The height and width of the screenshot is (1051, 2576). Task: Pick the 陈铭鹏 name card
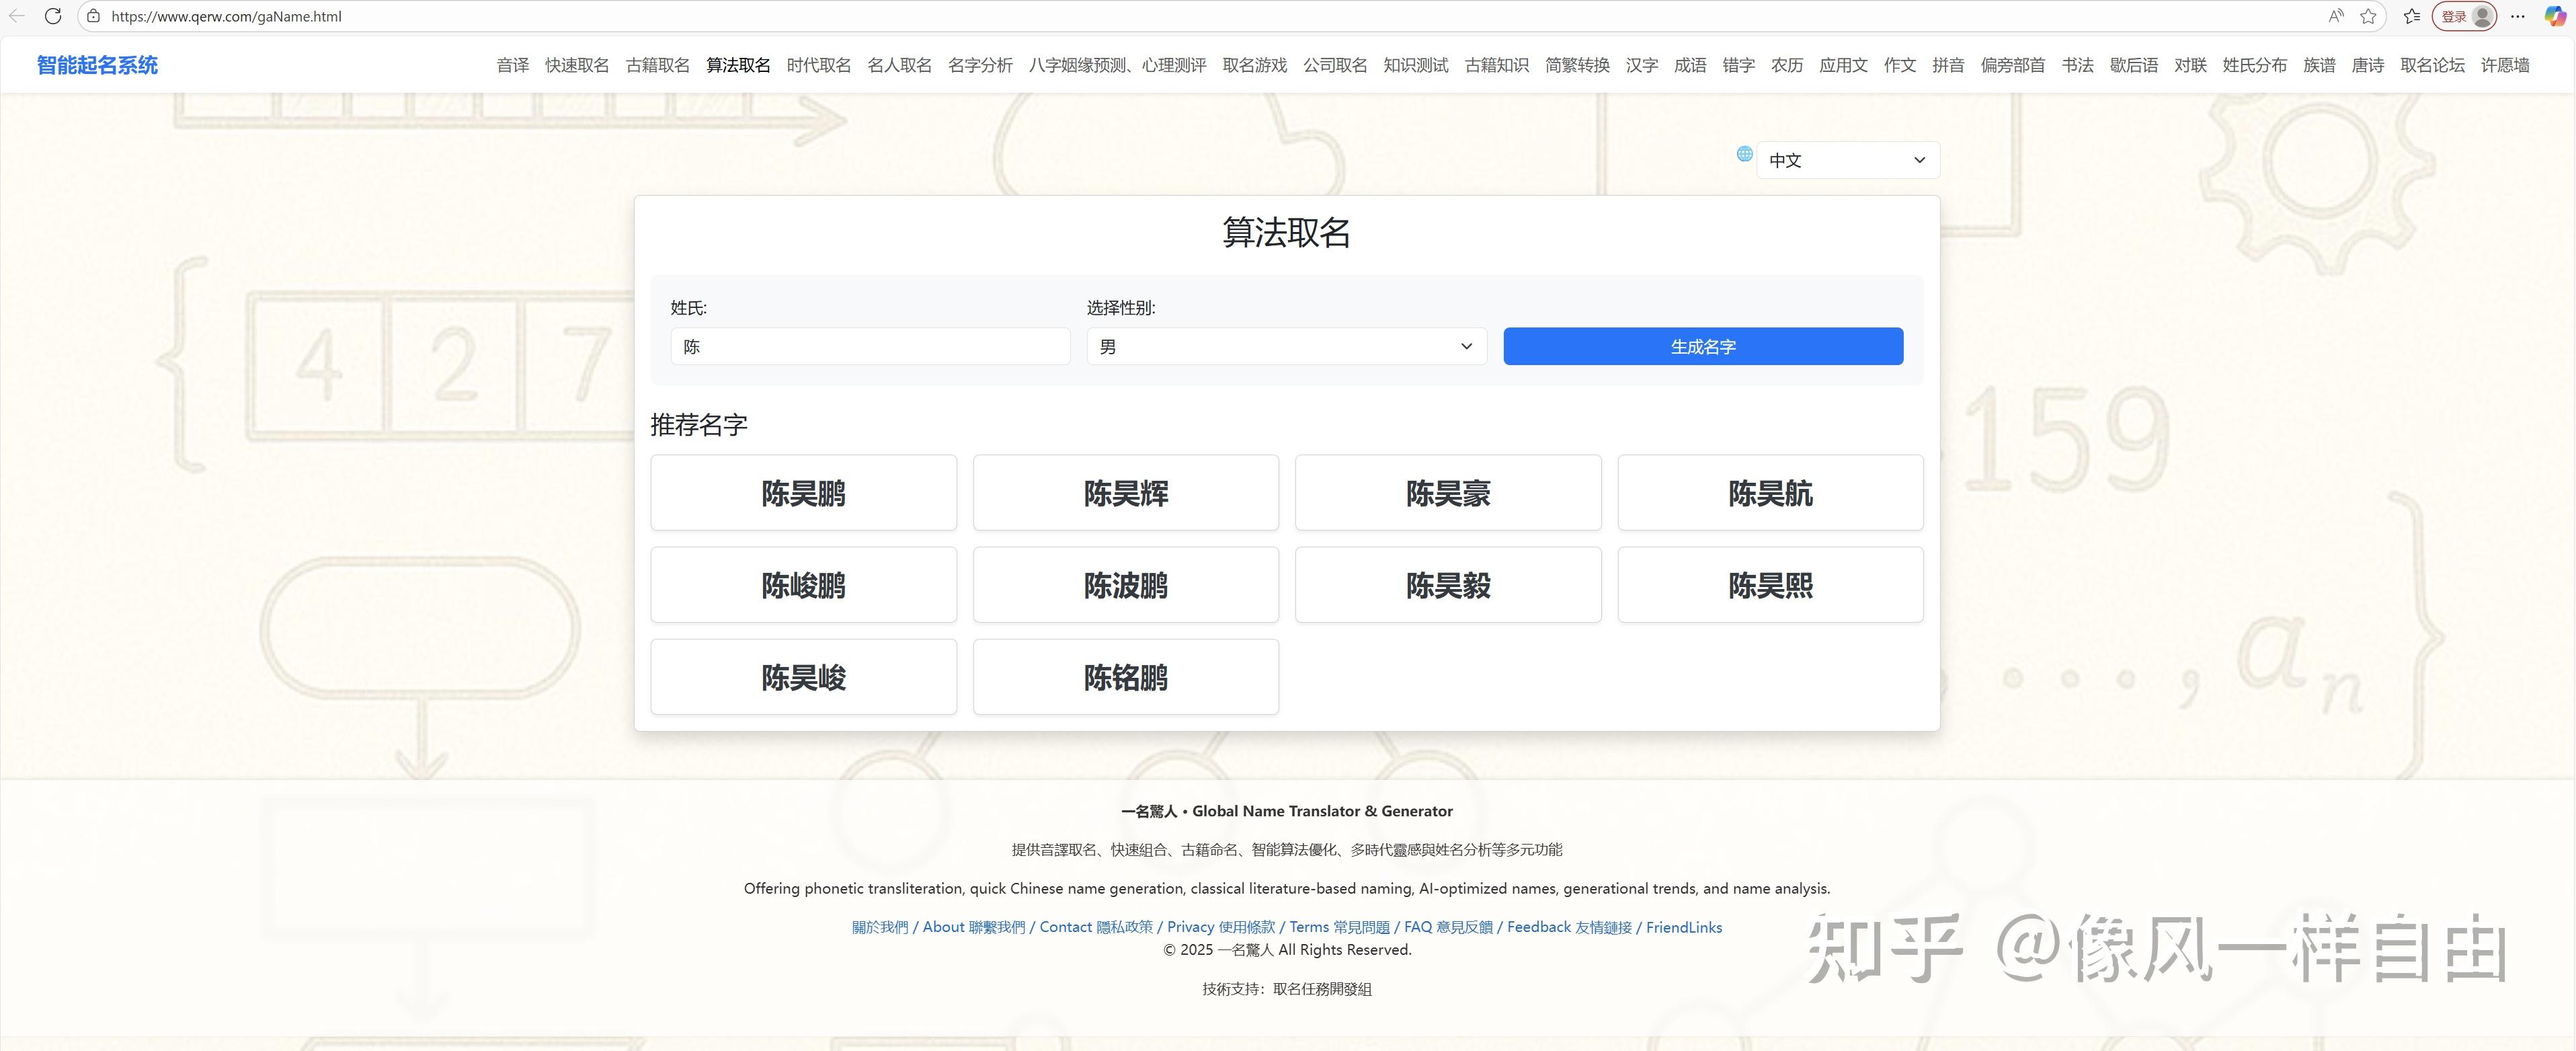pyautogui.click(x=1126, y=677)
